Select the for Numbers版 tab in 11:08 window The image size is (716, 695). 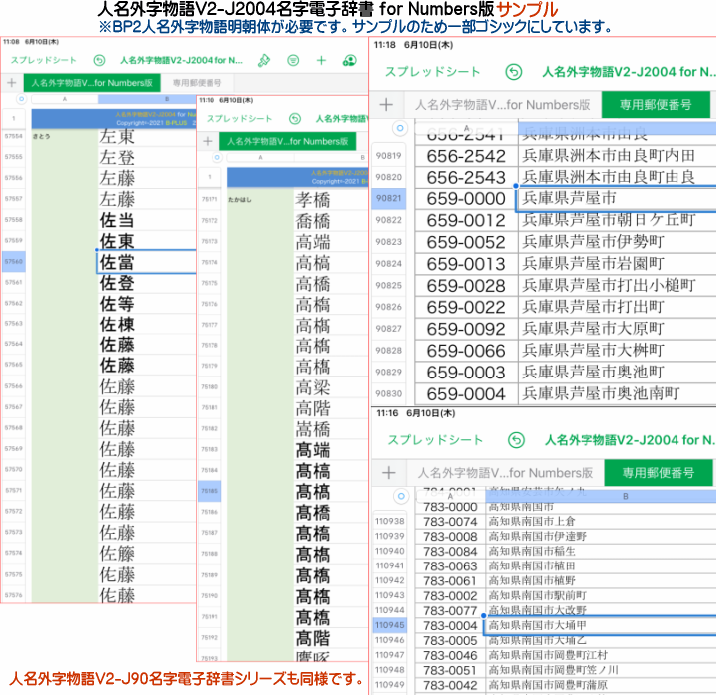pos(92,83)
